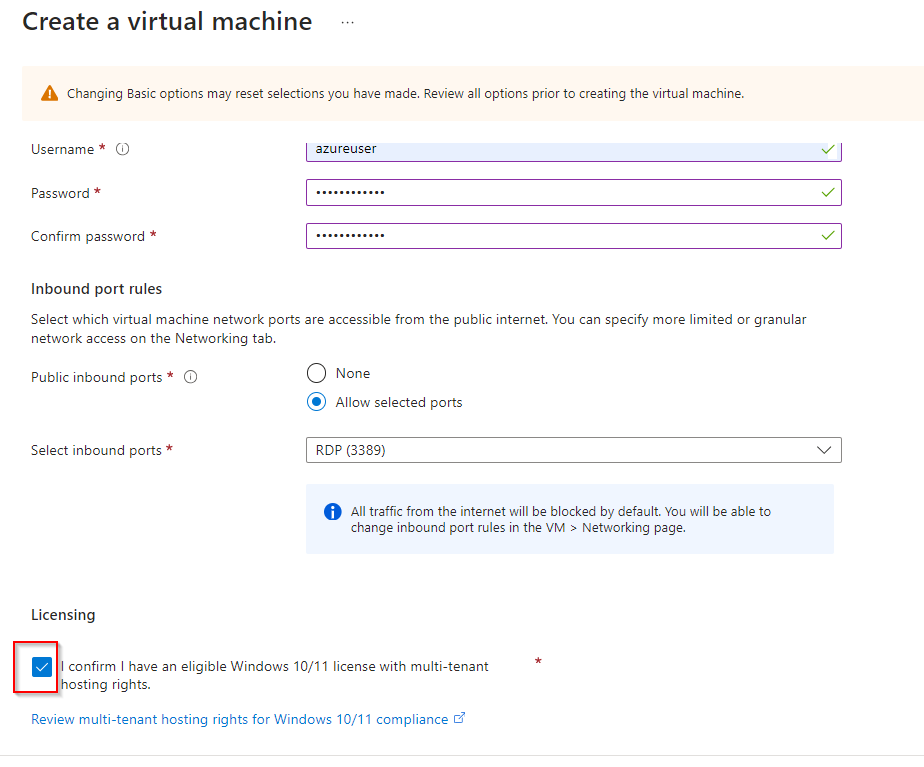
Task: Click the green checkmark in the Username field
Action: click(827, 149)
